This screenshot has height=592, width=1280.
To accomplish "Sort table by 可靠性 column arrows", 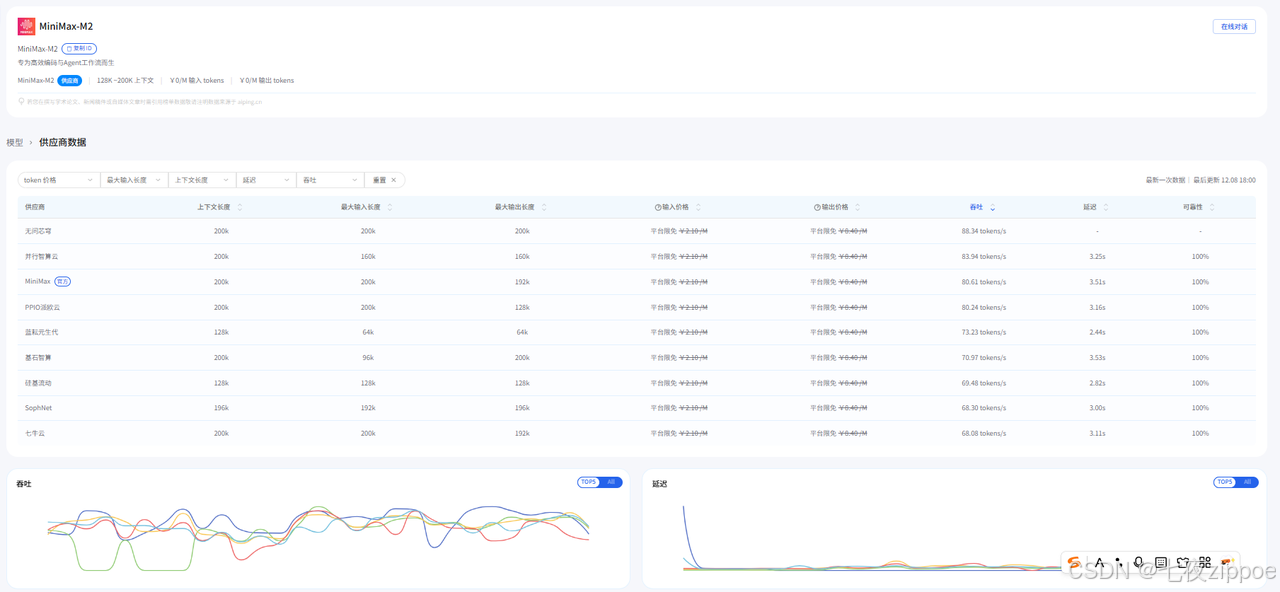I will tap(1212, 207).
